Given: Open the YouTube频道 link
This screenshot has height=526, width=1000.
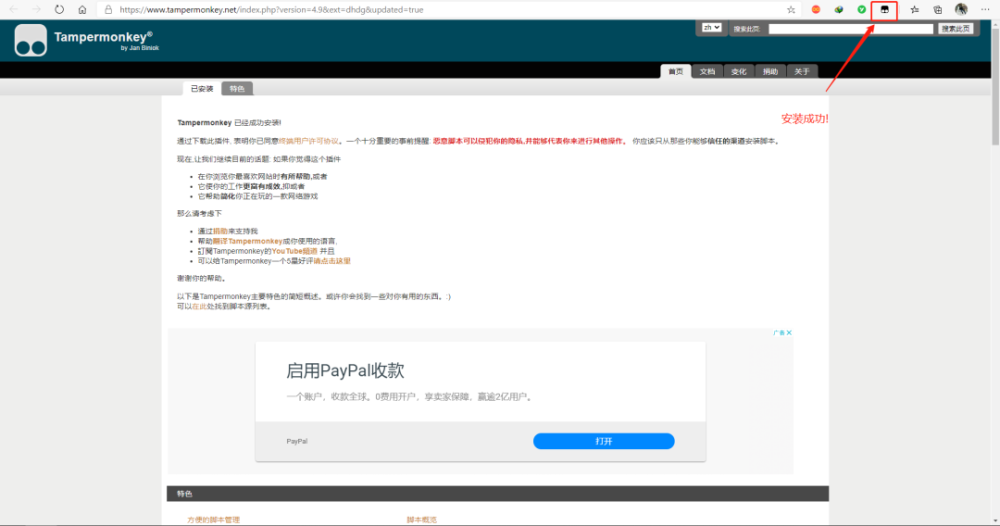Looking at the screenshot, I should pyautogui.click(x=295, y=251).
